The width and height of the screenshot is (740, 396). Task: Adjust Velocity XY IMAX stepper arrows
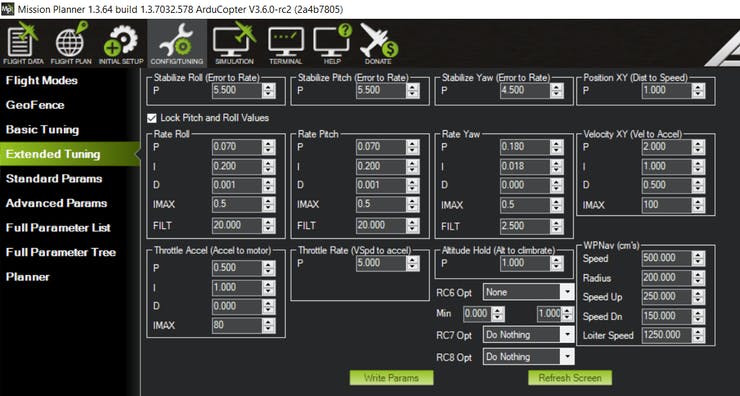[698, 205]
